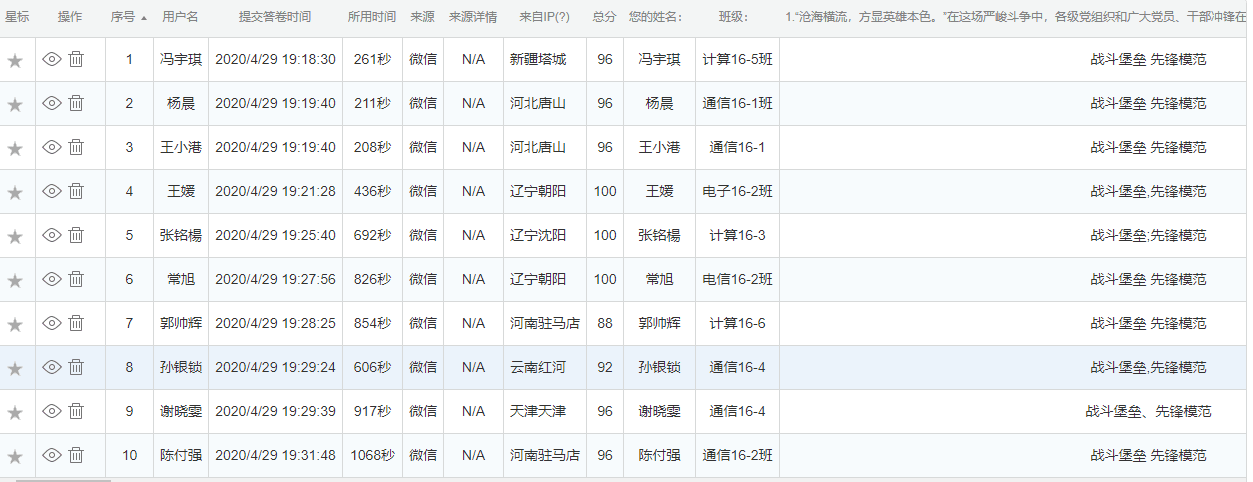Click the 所用时间 column header
The width and height of the screenshot is (1253, 482).
tap(371, 17)
